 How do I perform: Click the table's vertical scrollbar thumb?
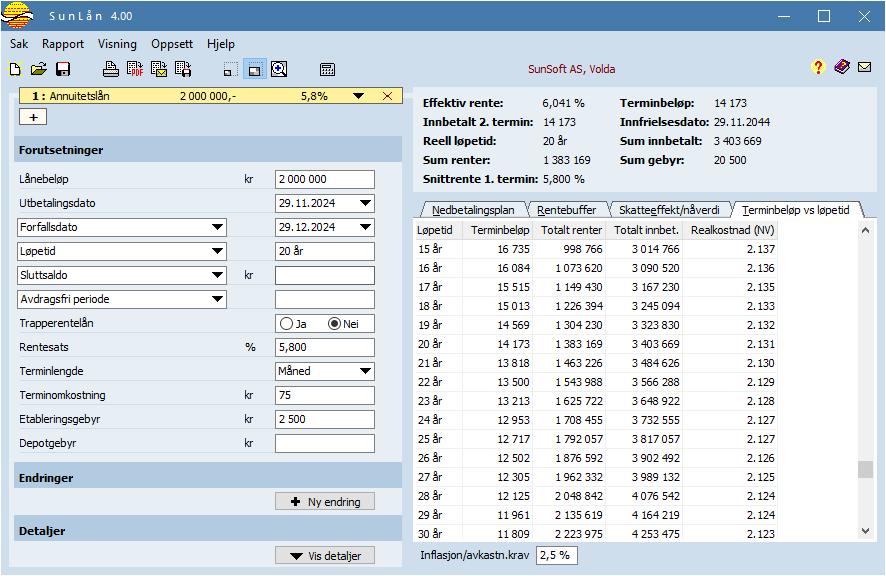point(866,470)
